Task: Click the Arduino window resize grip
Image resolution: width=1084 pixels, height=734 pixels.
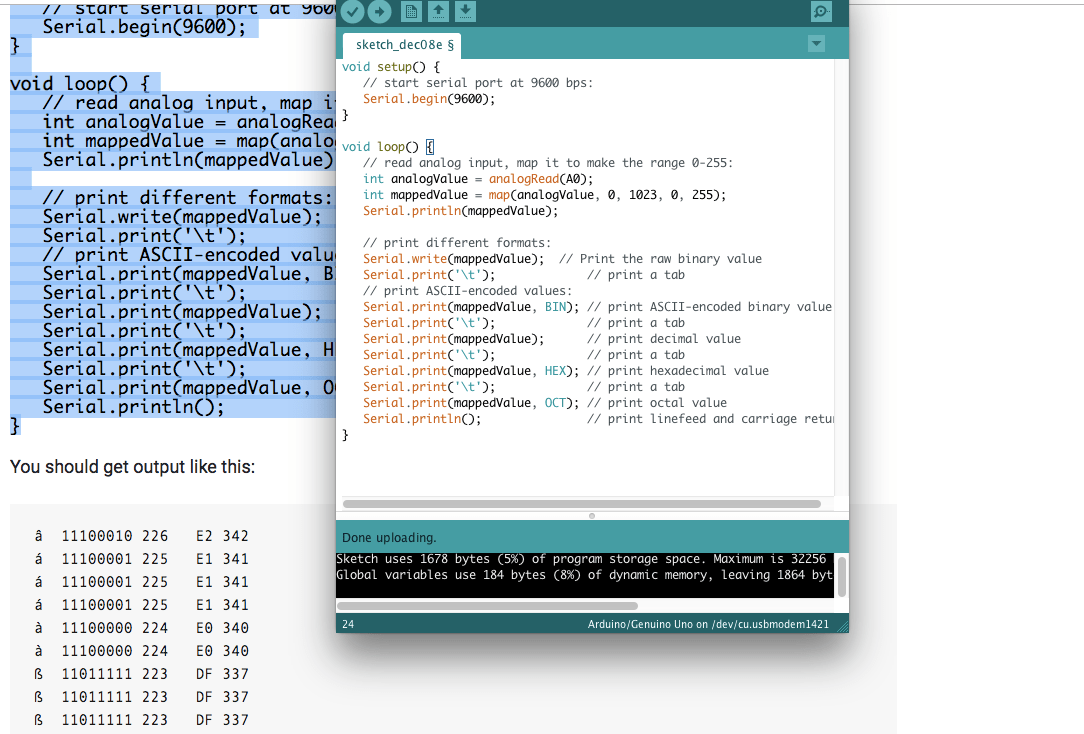Action: click(842, 626)
